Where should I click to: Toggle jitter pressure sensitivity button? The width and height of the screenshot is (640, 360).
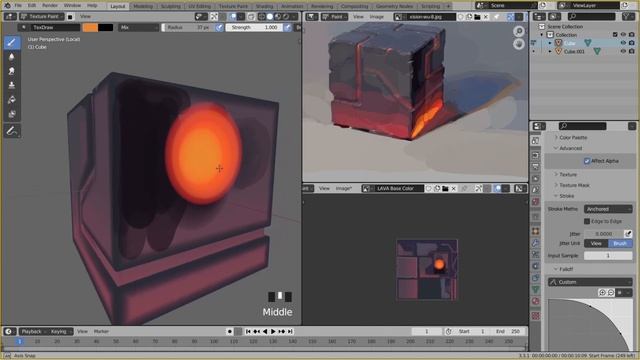click(x=628, y=233)
